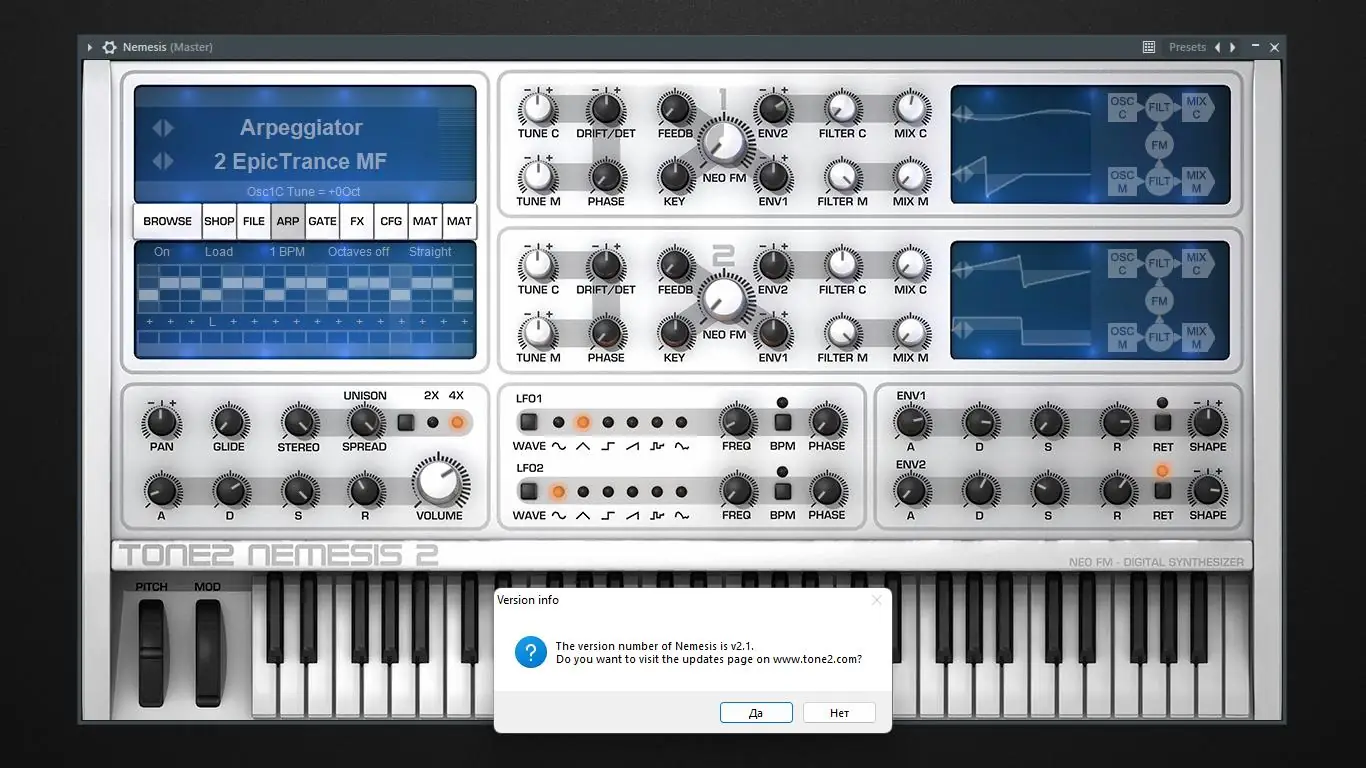The width and height of the screenshot is (1366, 768).
Task: Confirm with the Да button
Action: (x=756, y=713)
